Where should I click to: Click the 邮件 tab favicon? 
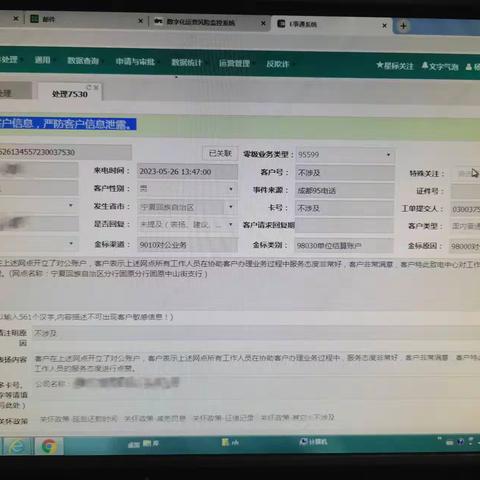pos(34,19)
